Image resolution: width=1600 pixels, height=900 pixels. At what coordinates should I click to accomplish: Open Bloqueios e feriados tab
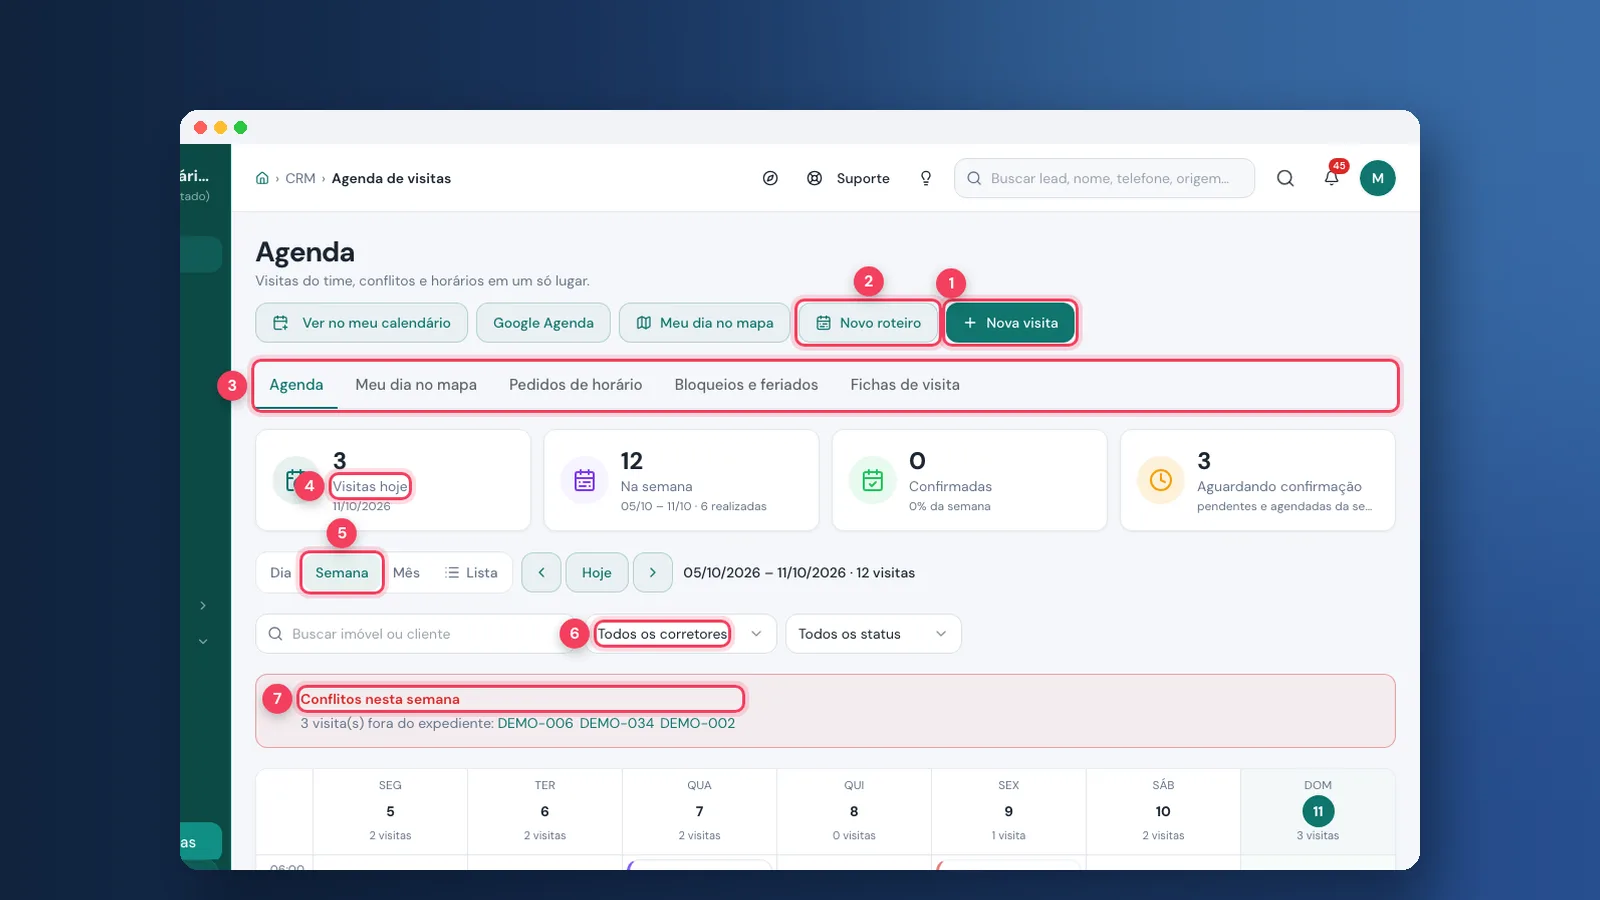(746, 385)
